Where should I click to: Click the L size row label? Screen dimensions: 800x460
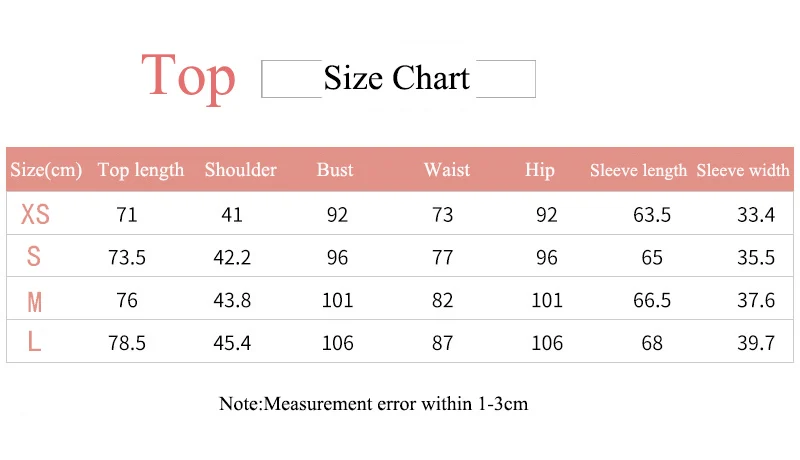coord(34,341)
